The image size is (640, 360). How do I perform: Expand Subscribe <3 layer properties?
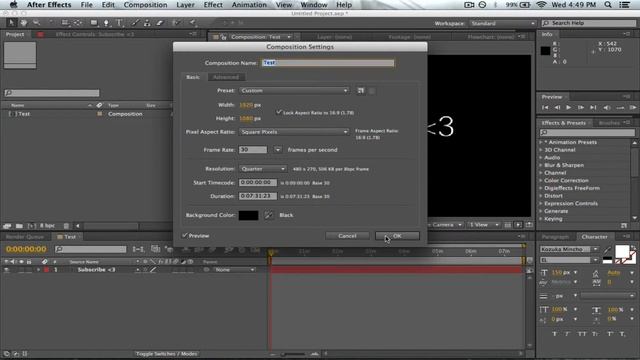click(38, 270)
